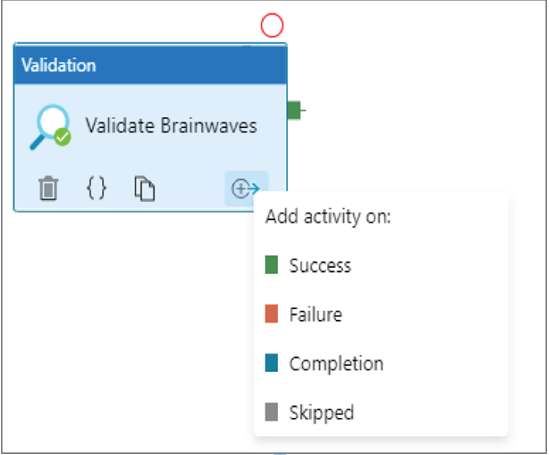
Task: Click the green Success color square
Action: 271,265
